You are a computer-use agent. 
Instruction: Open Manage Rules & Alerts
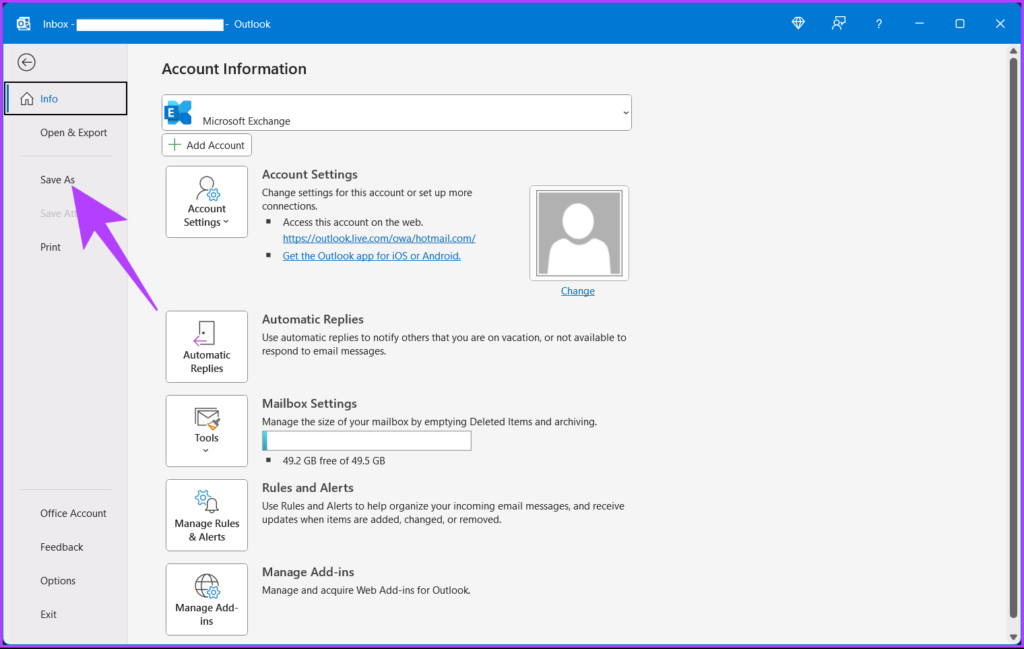pyautogui.click(x=206, y=515)
